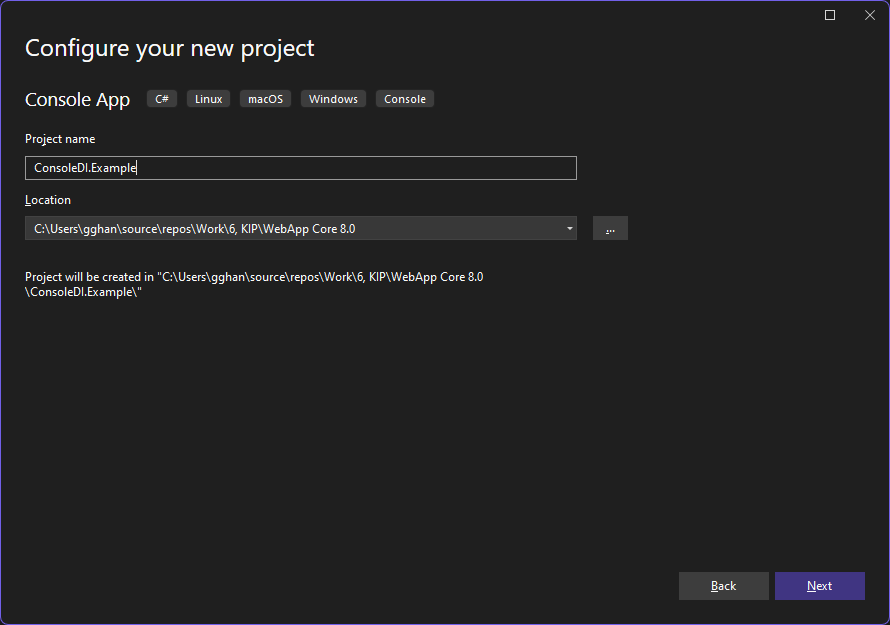This screenshot has height=625, width=890.
Task: Click the Console App template heading
Action: pyautogui.click(x=78, y=99)
